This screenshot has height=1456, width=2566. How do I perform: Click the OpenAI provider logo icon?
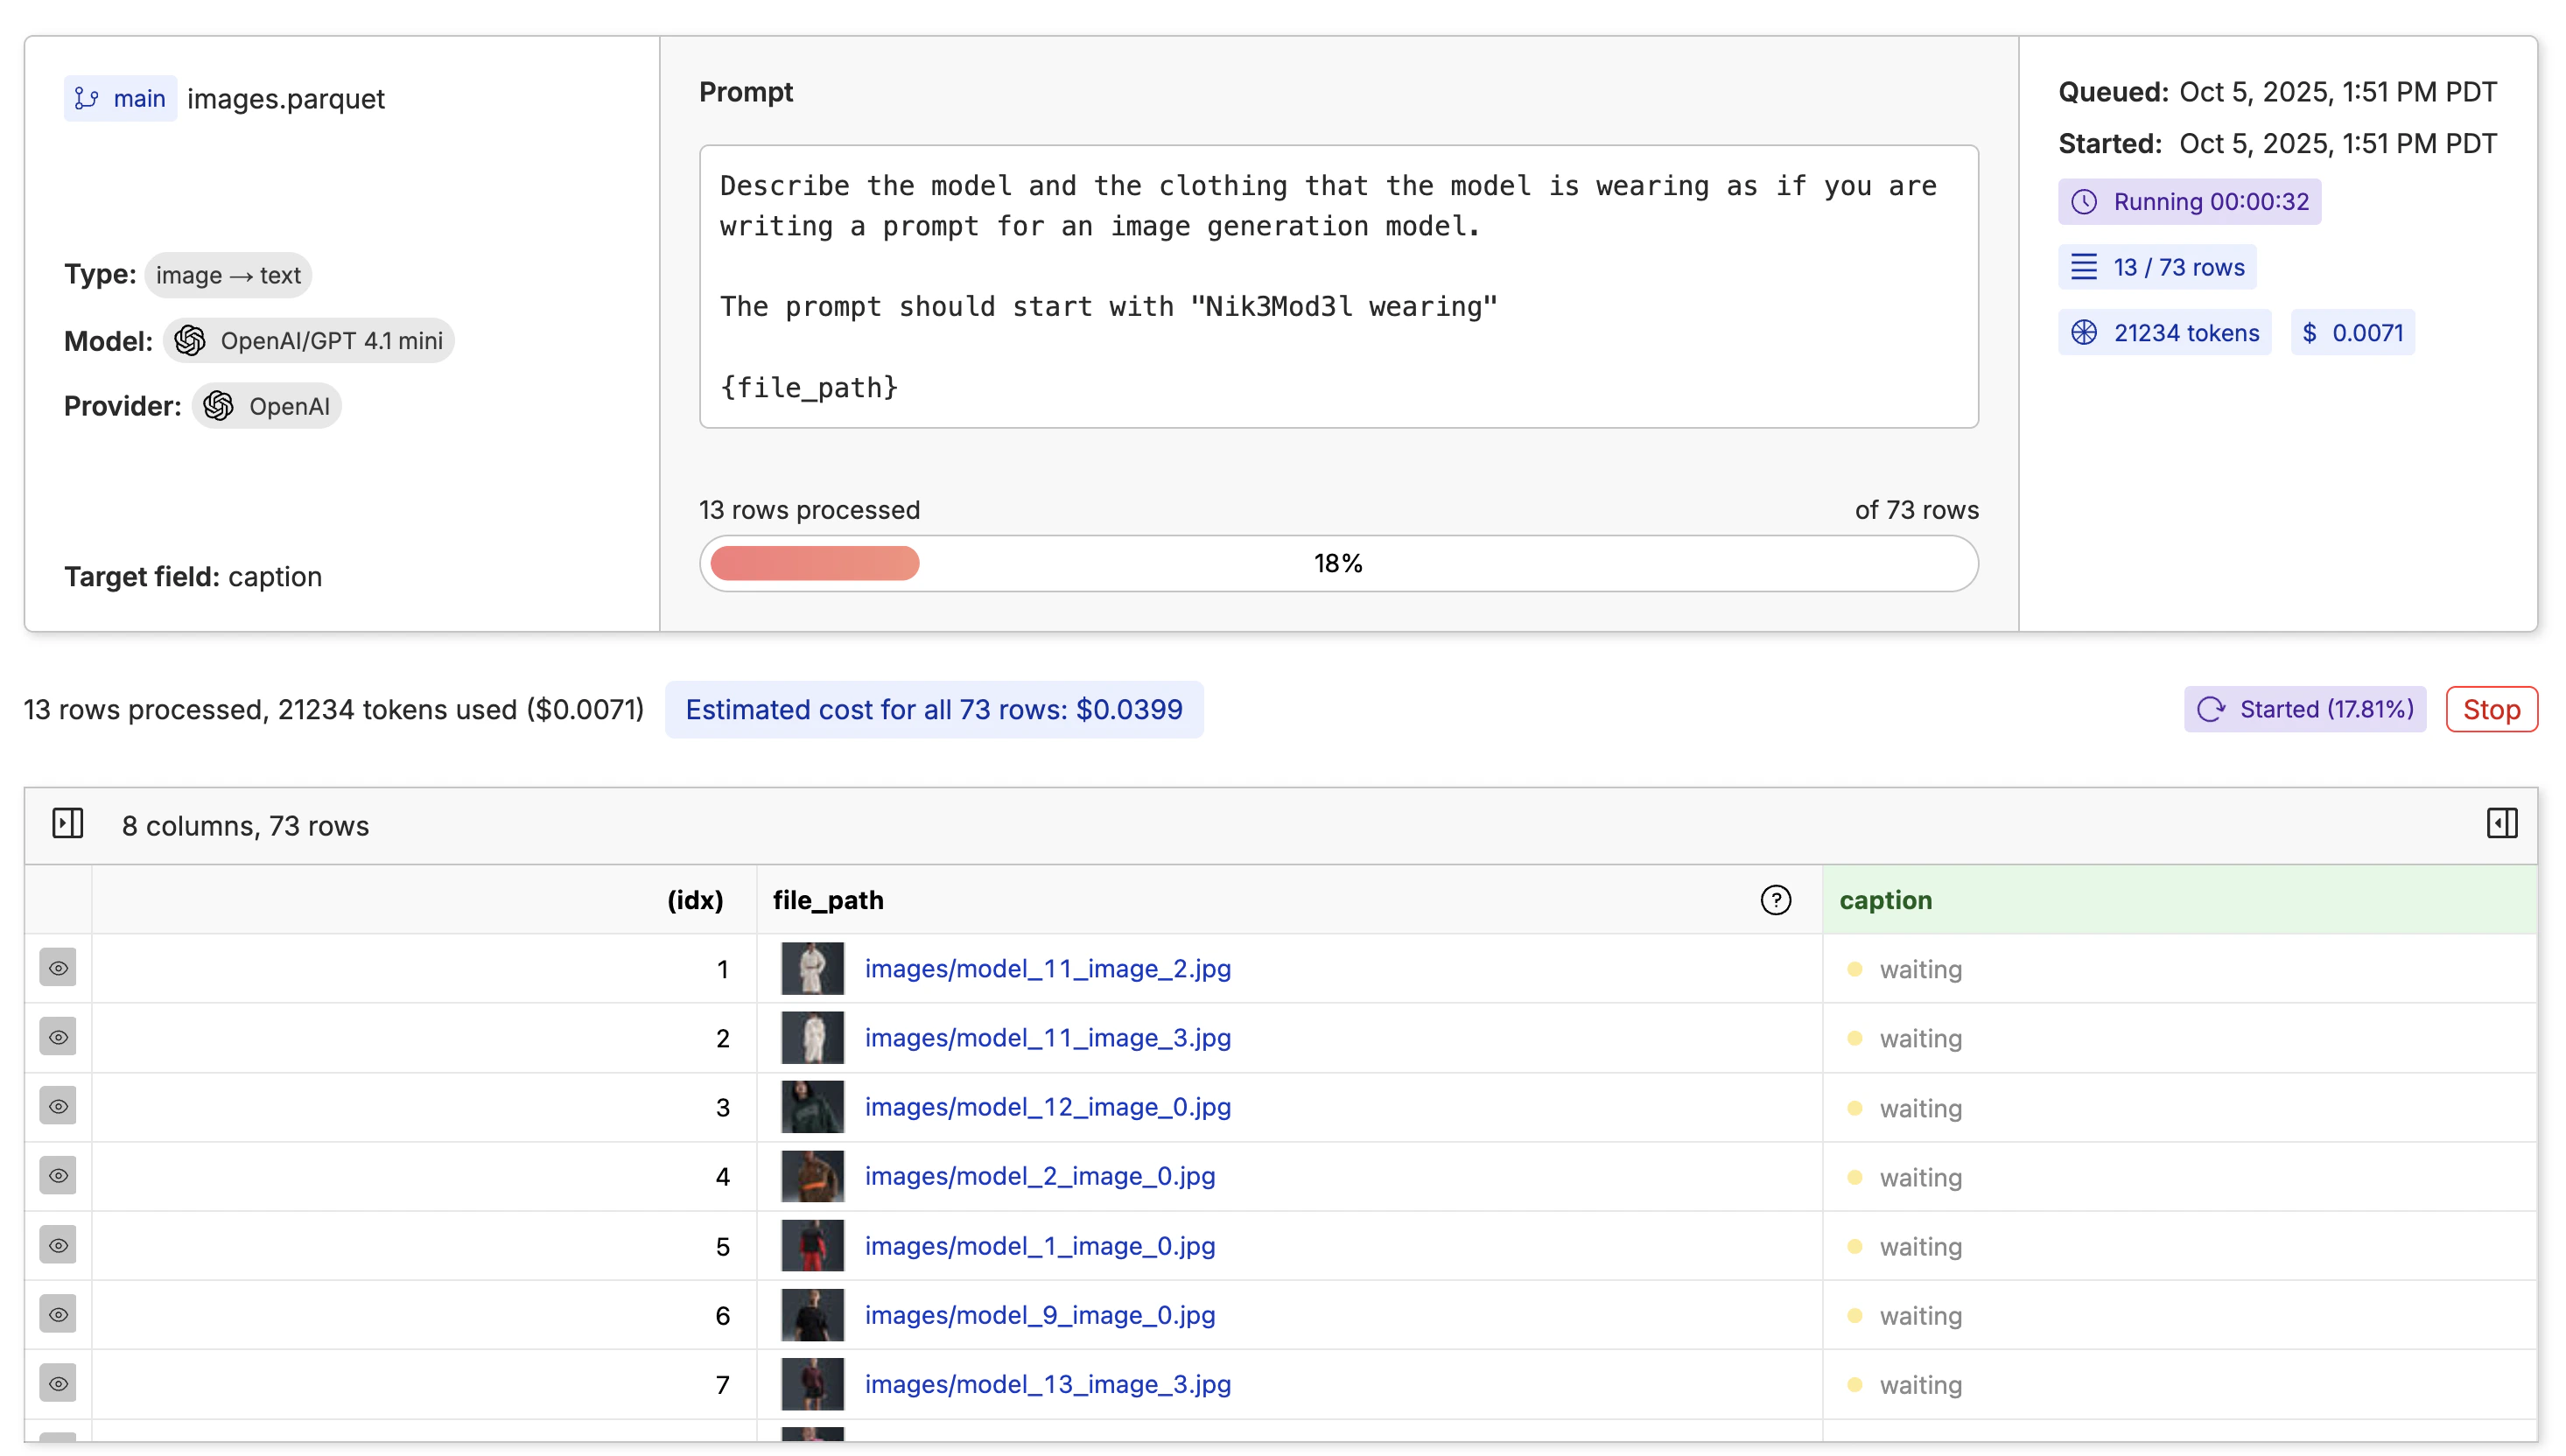click(216, 406)
